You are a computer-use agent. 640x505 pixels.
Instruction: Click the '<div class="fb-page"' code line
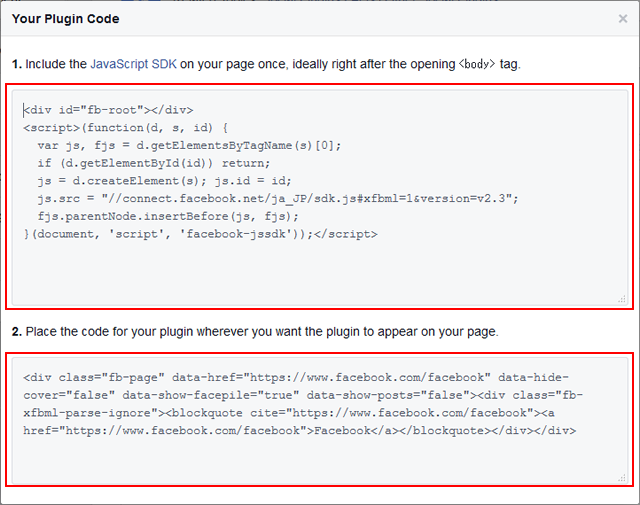pos(296,378)
